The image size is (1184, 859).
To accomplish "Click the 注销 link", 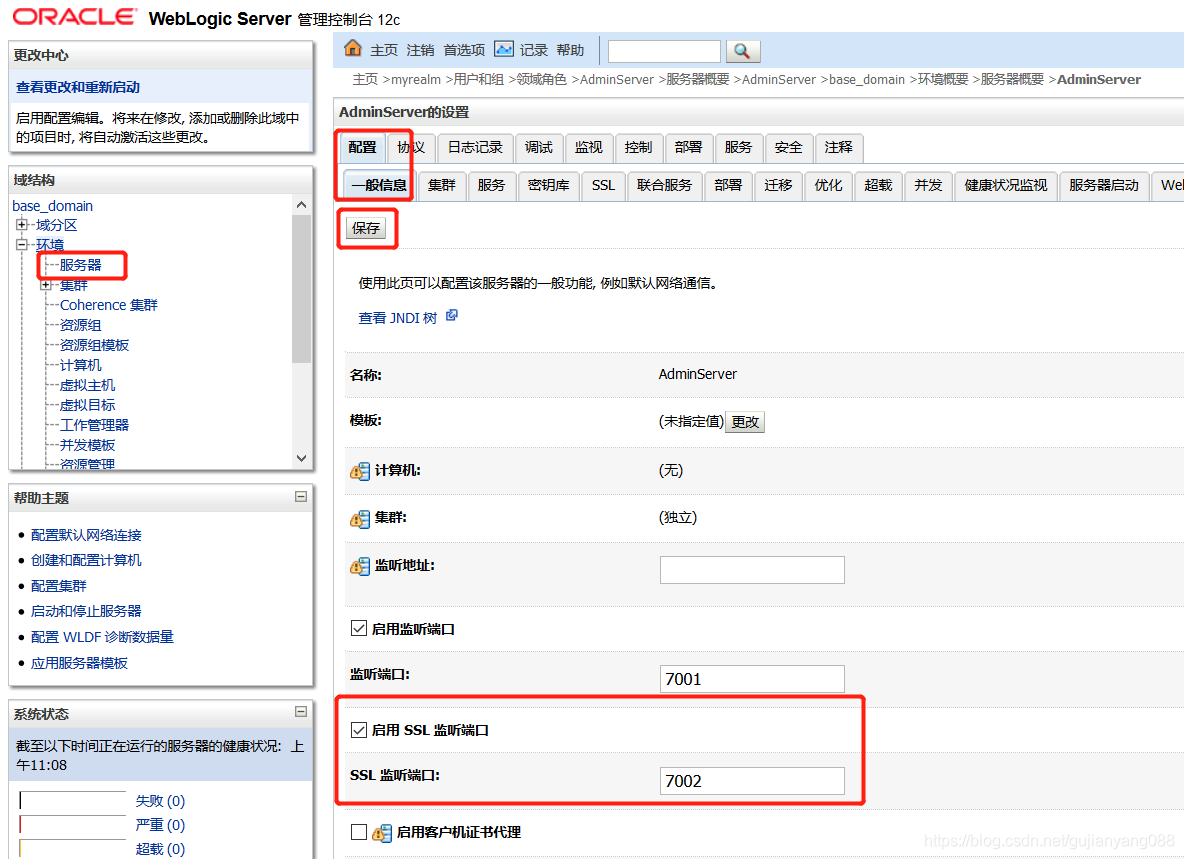I will coord(421,51).
